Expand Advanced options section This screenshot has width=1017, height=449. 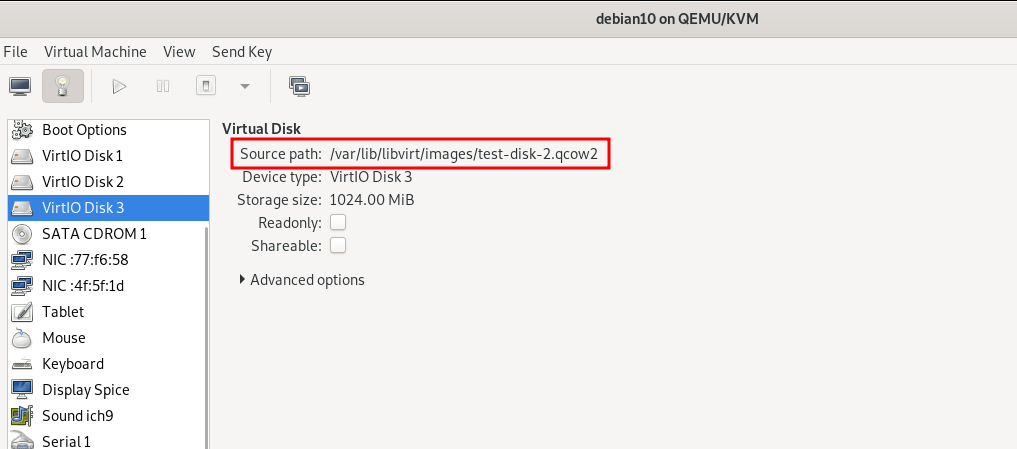[x=302, y=280]
